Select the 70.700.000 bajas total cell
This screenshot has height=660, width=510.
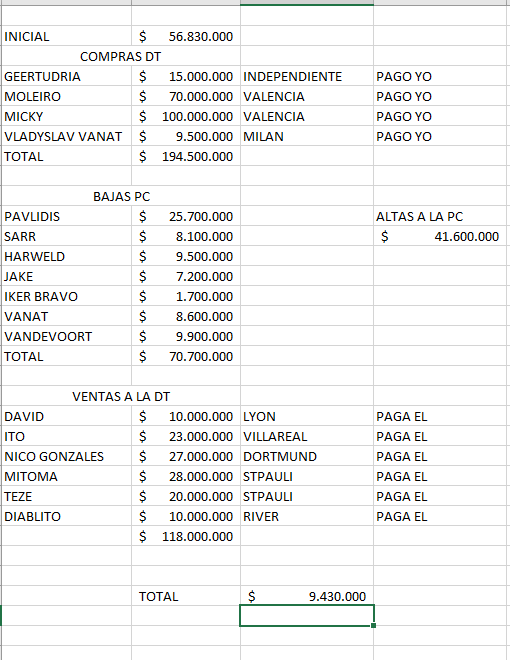tap(186, 356)
